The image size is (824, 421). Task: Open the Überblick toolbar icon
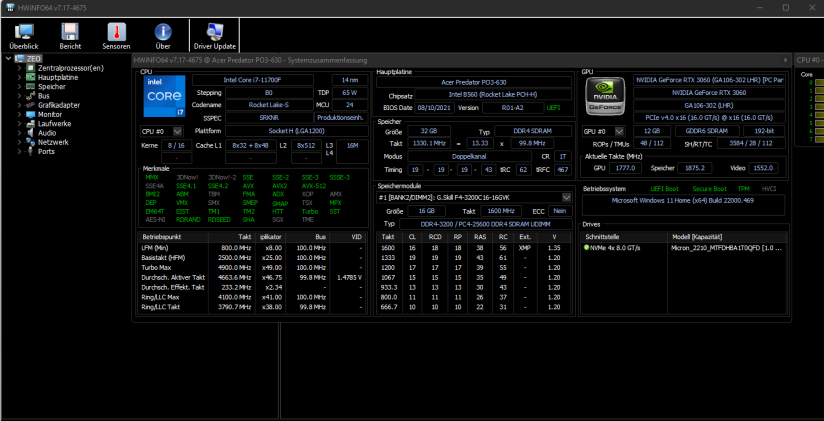point(24,33)
